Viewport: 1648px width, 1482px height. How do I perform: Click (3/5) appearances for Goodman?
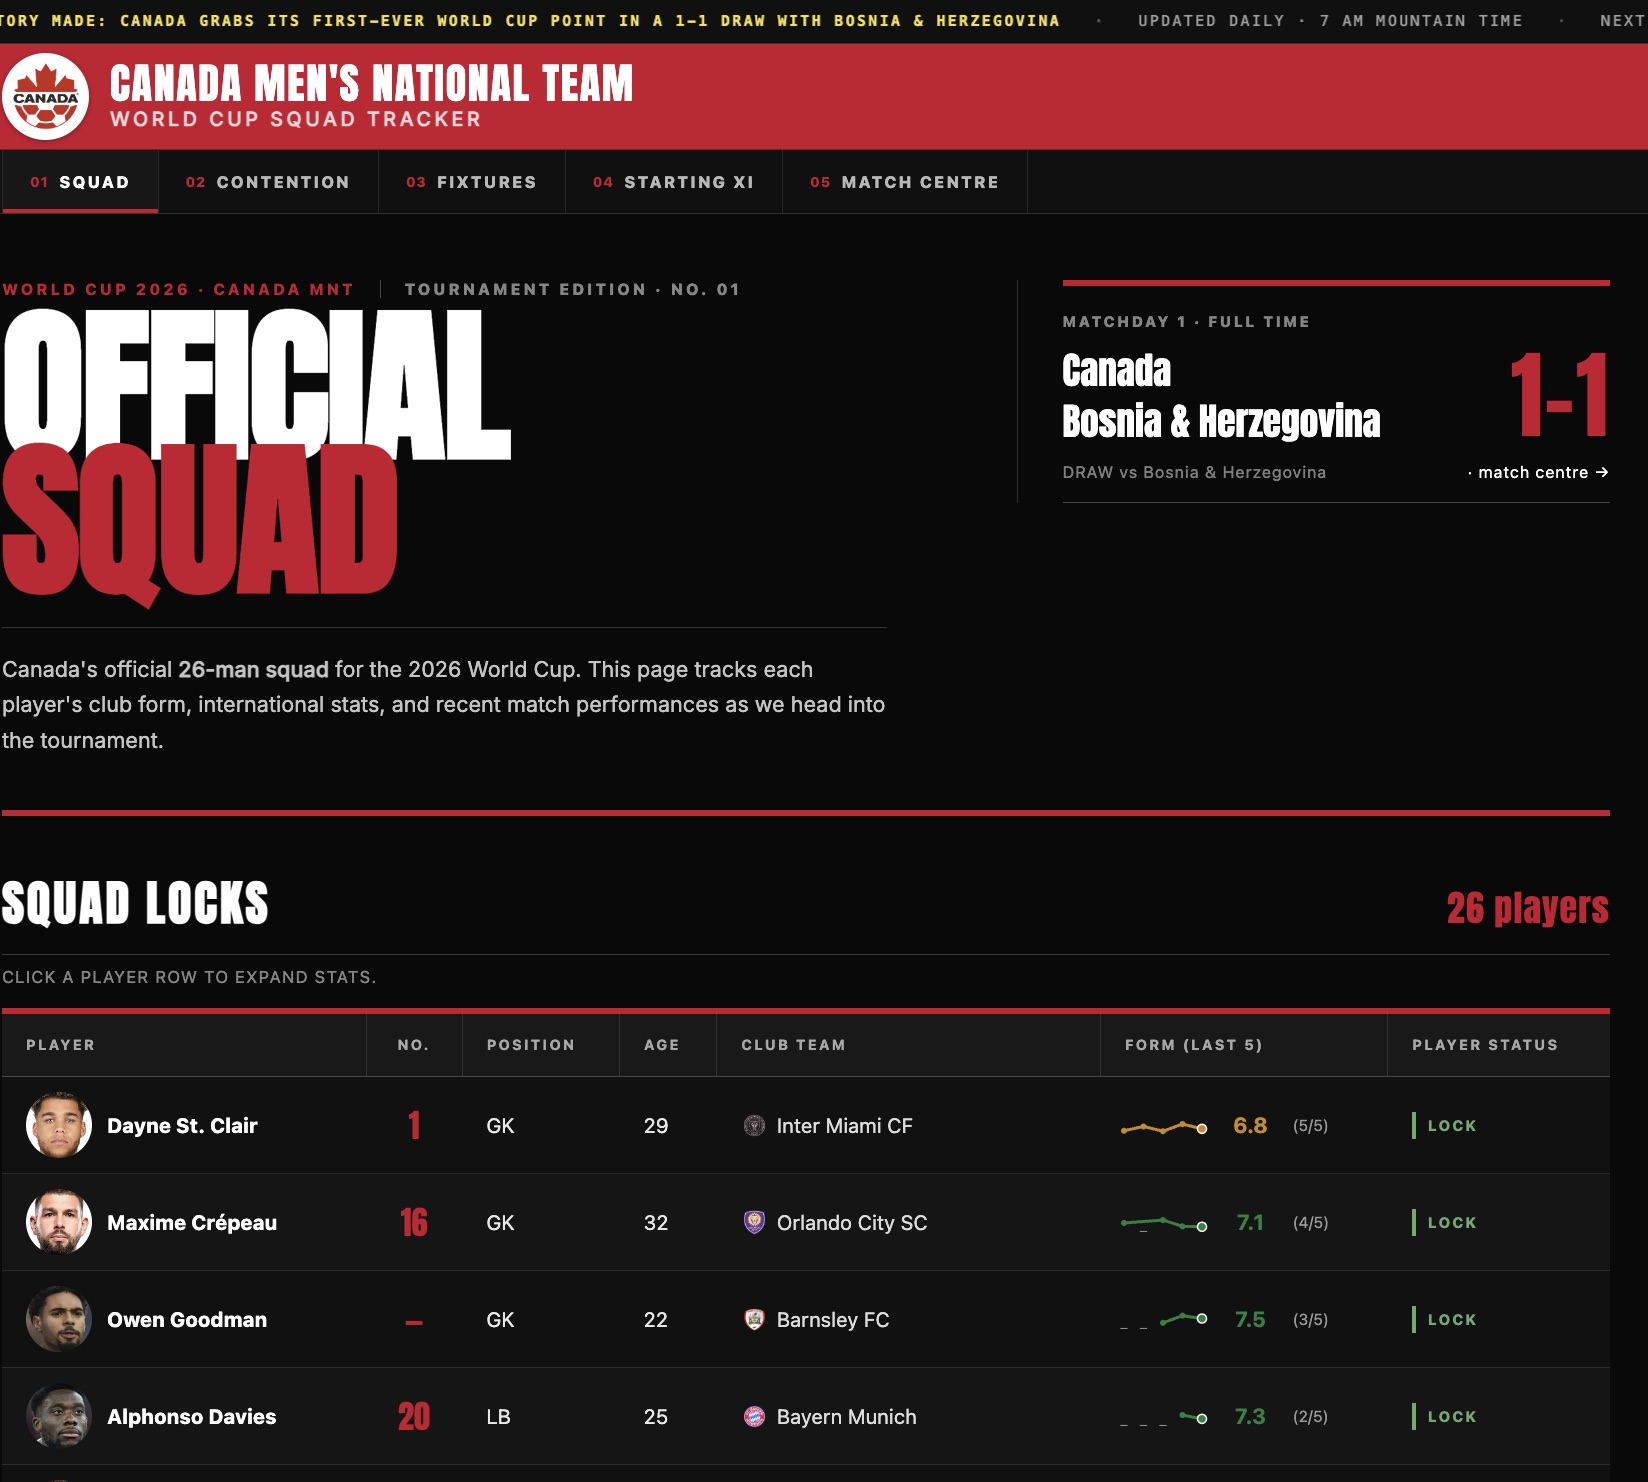click(1310, 1320)
